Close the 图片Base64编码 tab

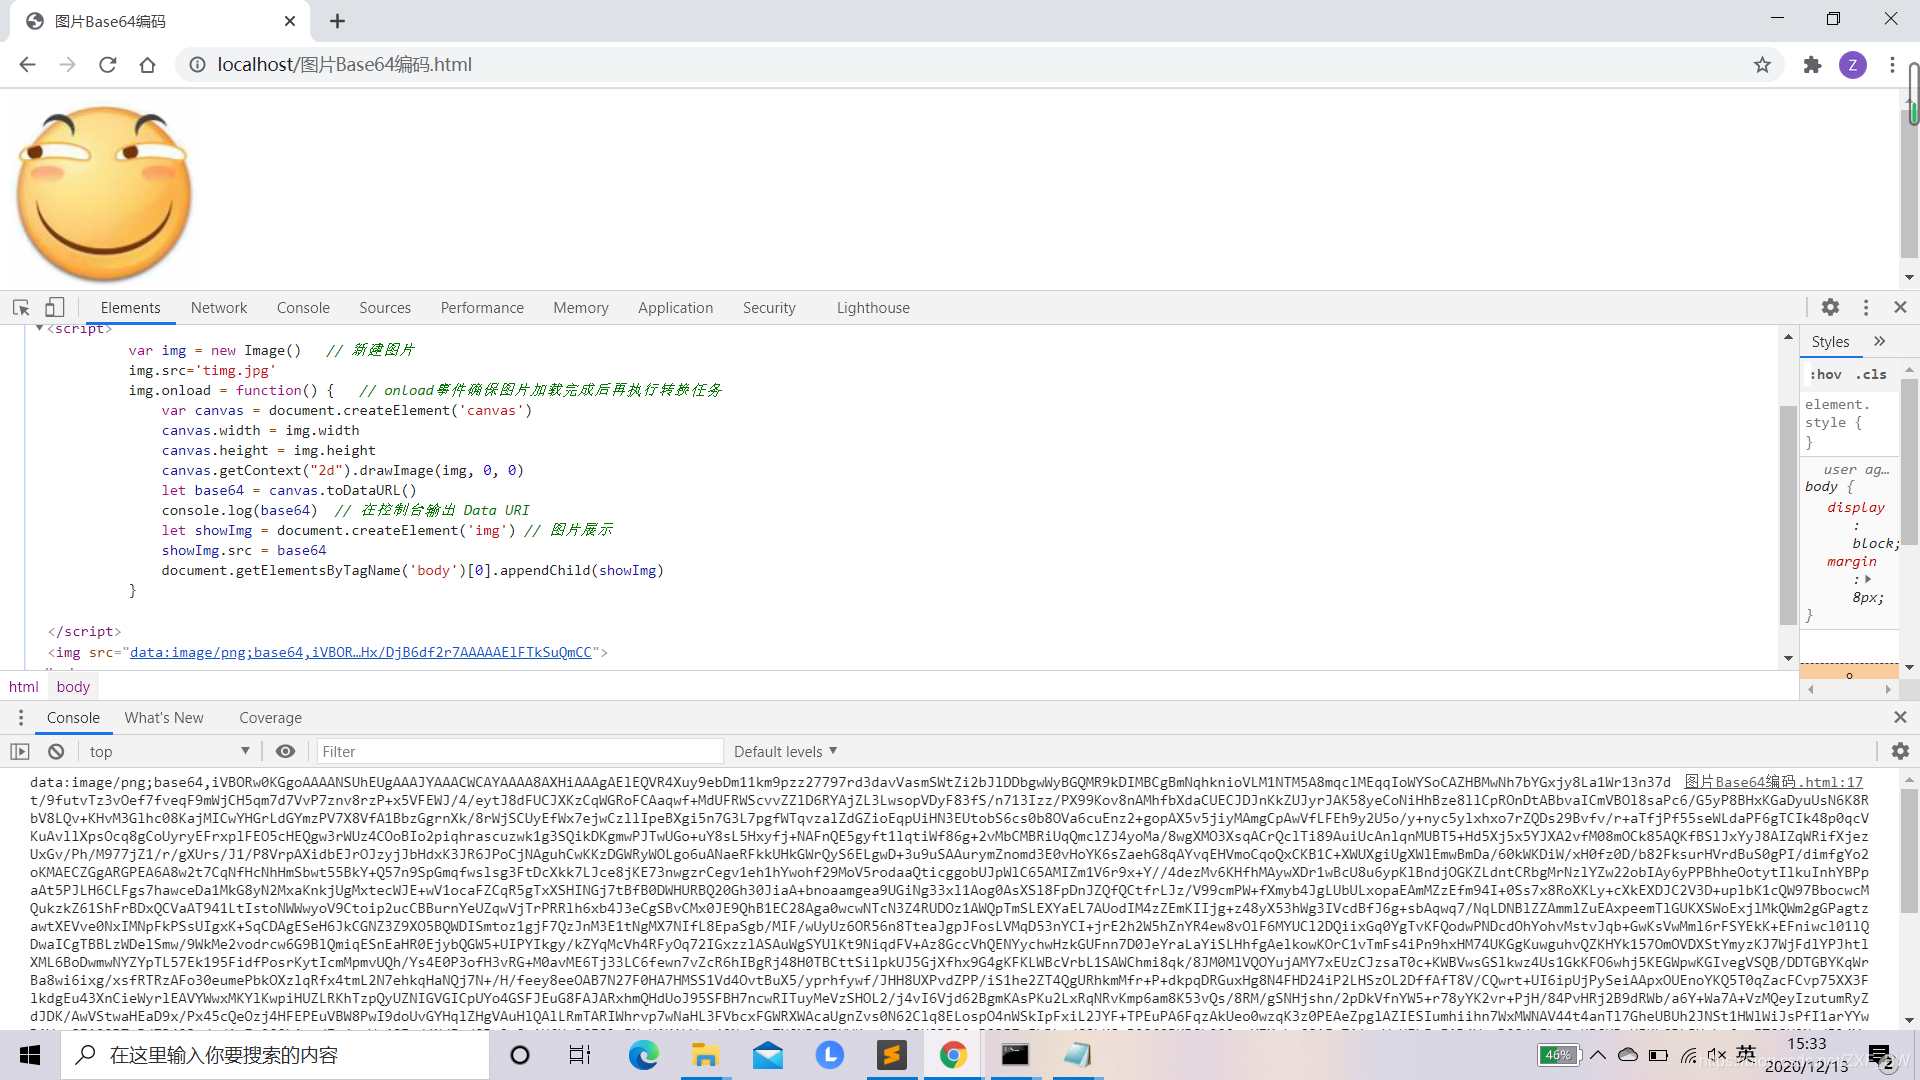(290, 21)
